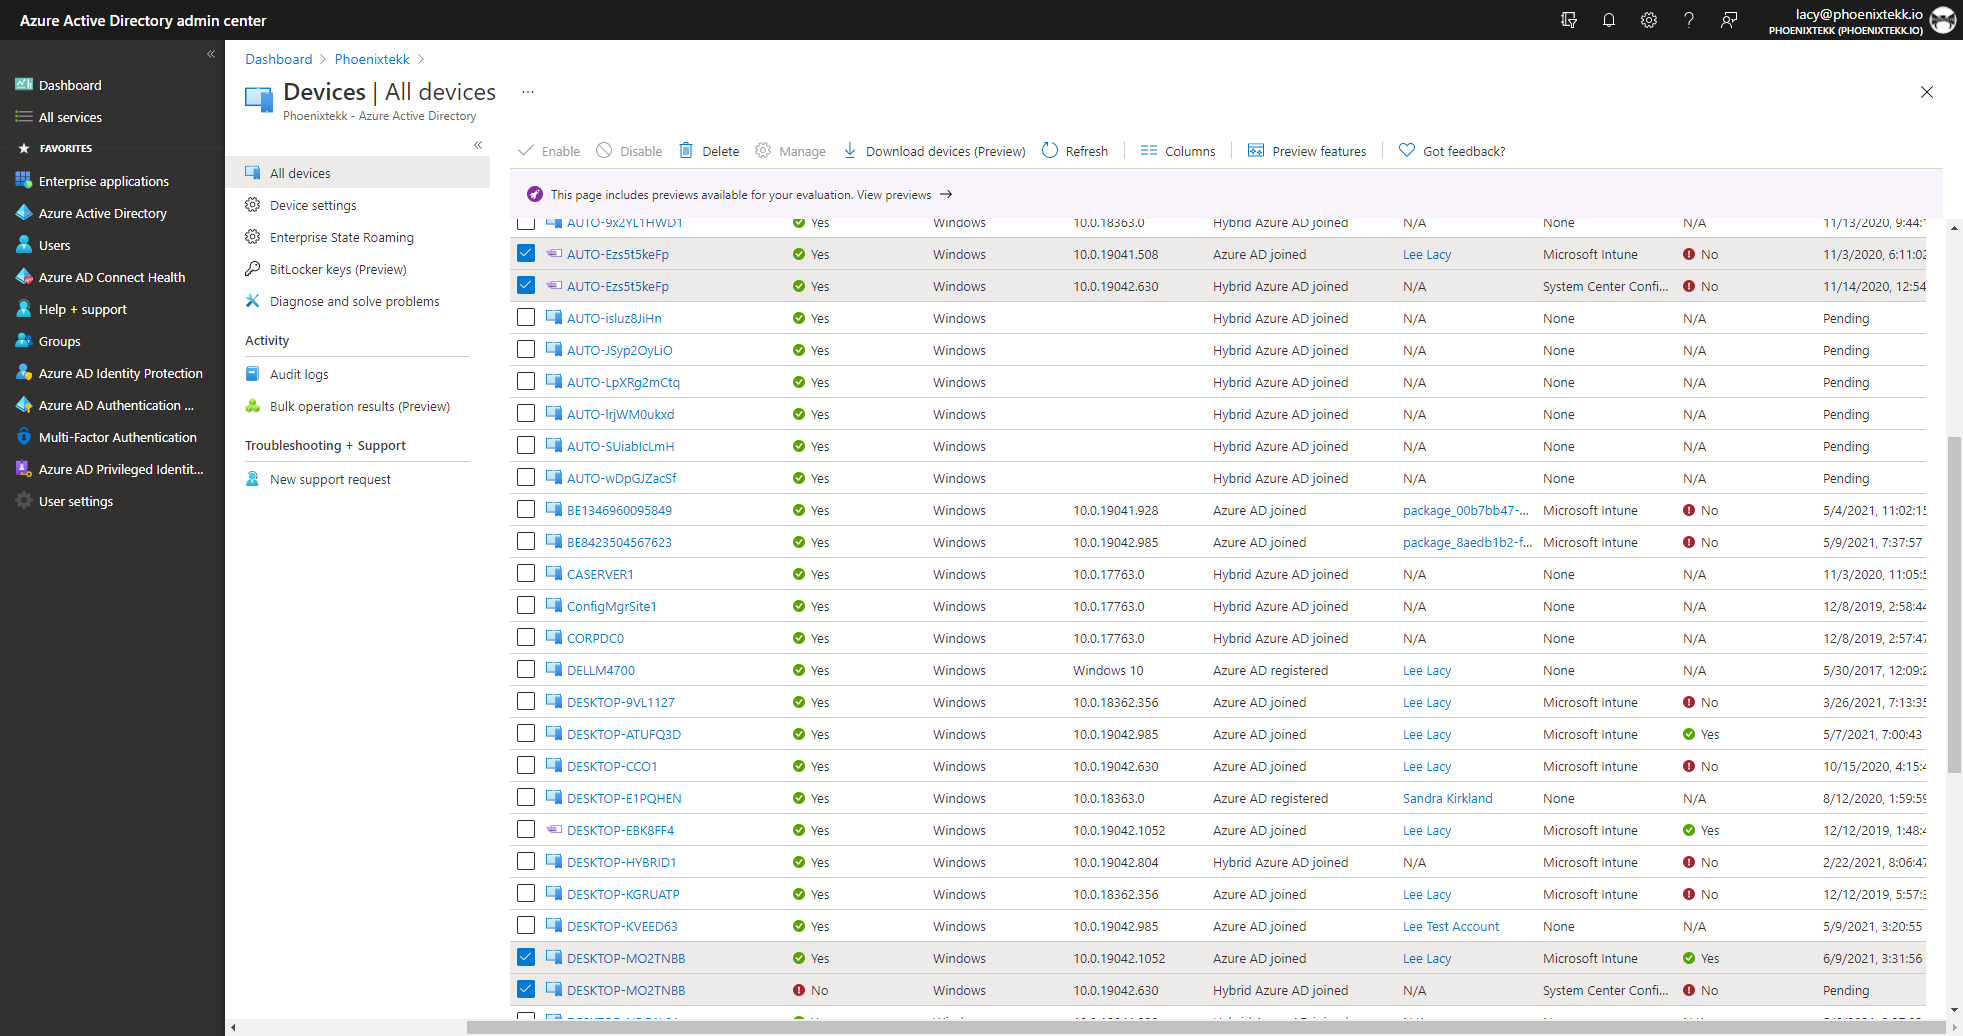This screenshot has height=1036, width=1963.
Task: Open notifications bell icon
Action: 1609,20
